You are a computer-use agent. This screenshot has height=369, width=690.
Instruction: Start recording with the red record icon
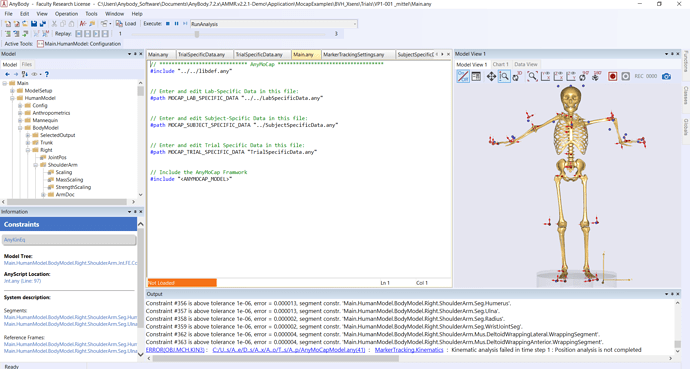[612, 77]
